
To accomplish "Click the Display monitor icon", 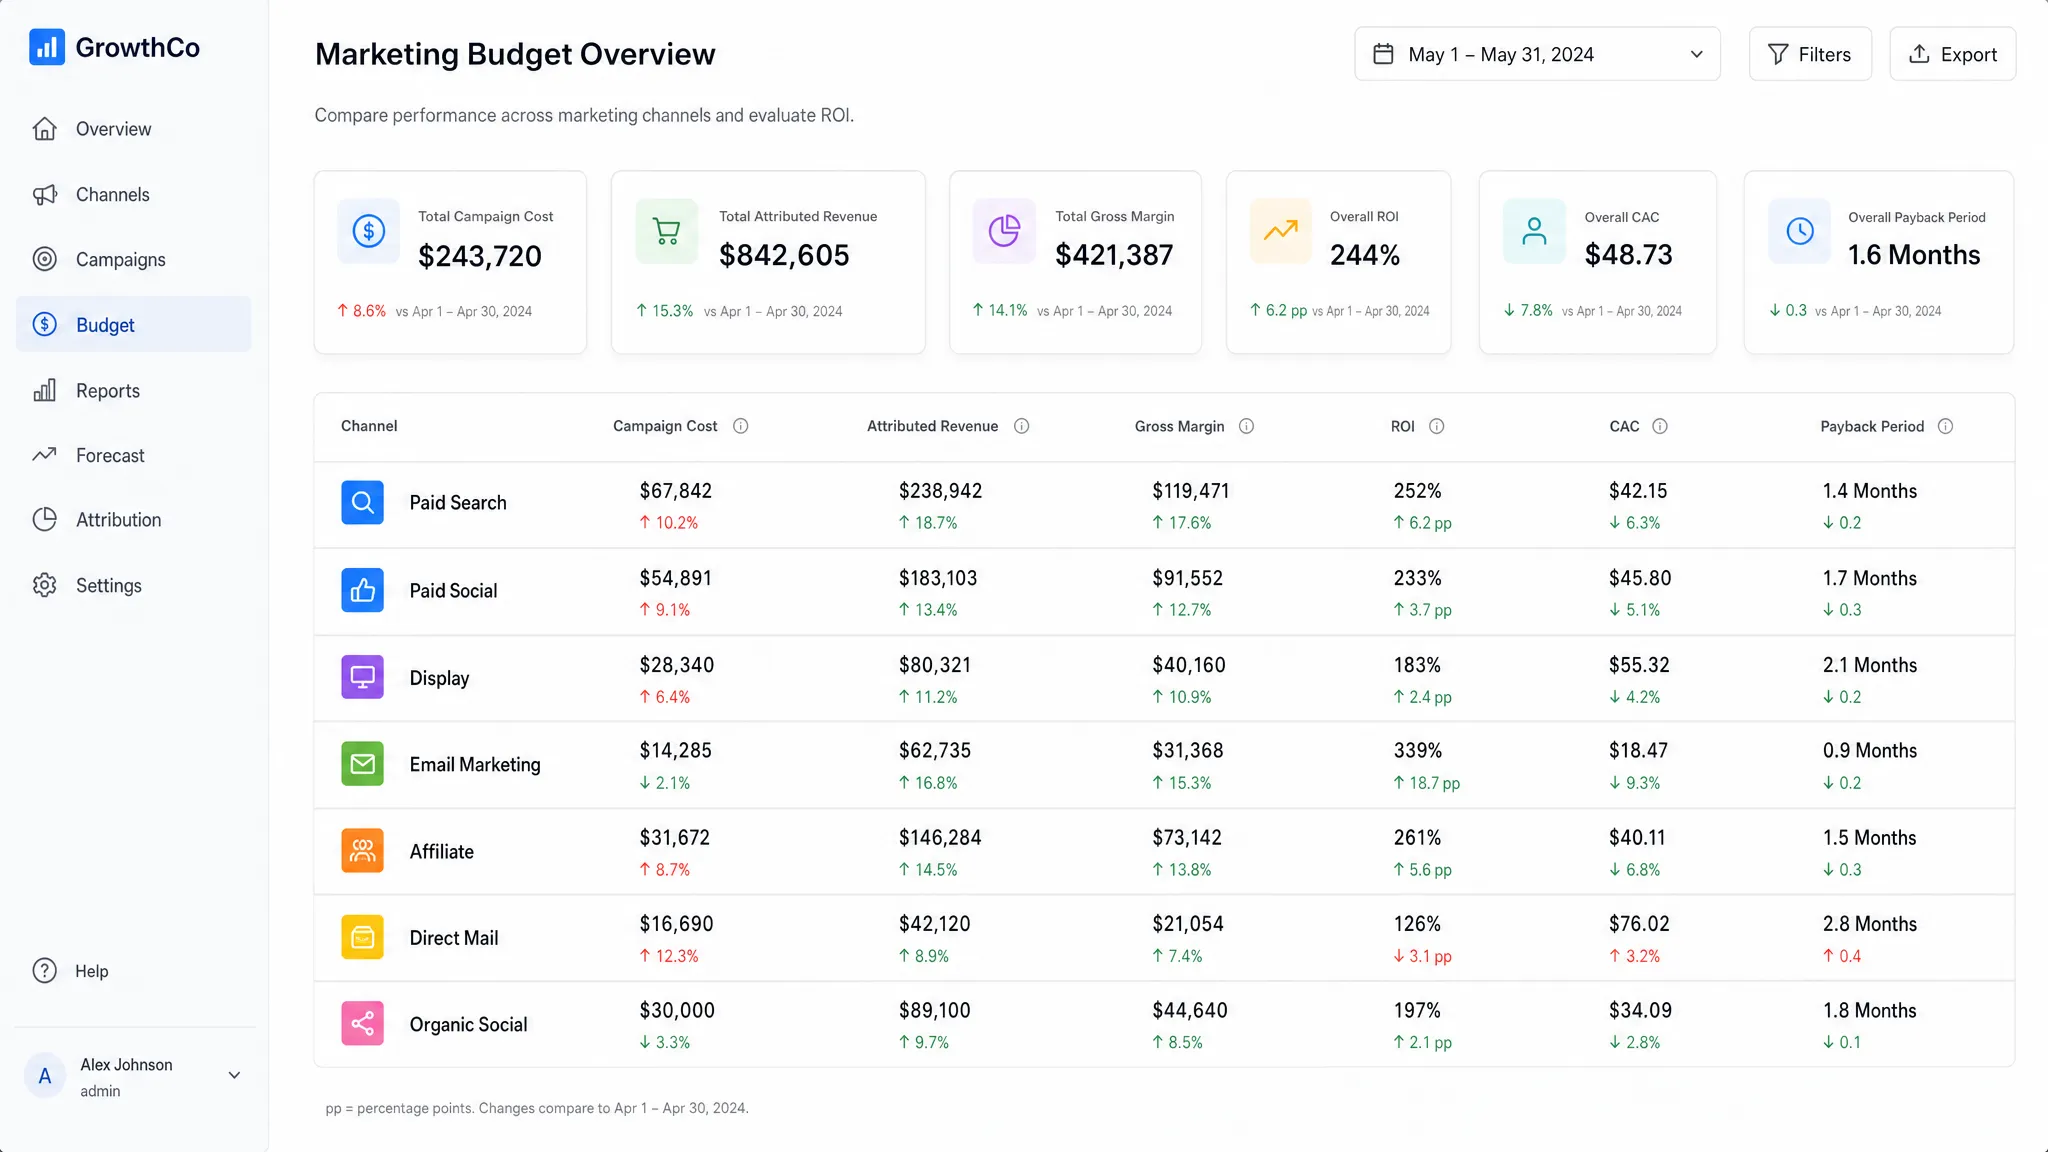I will point(362,677).
